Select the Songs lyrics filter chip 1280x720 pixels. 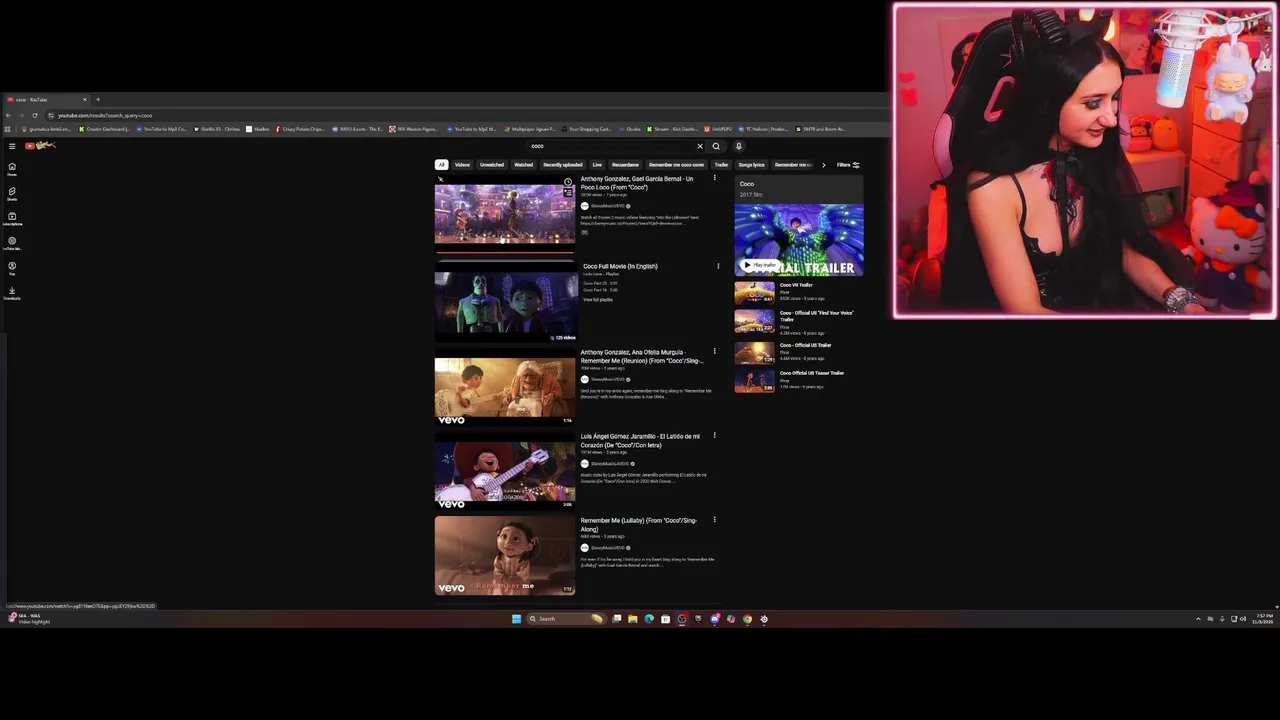[x=752, y=165]
